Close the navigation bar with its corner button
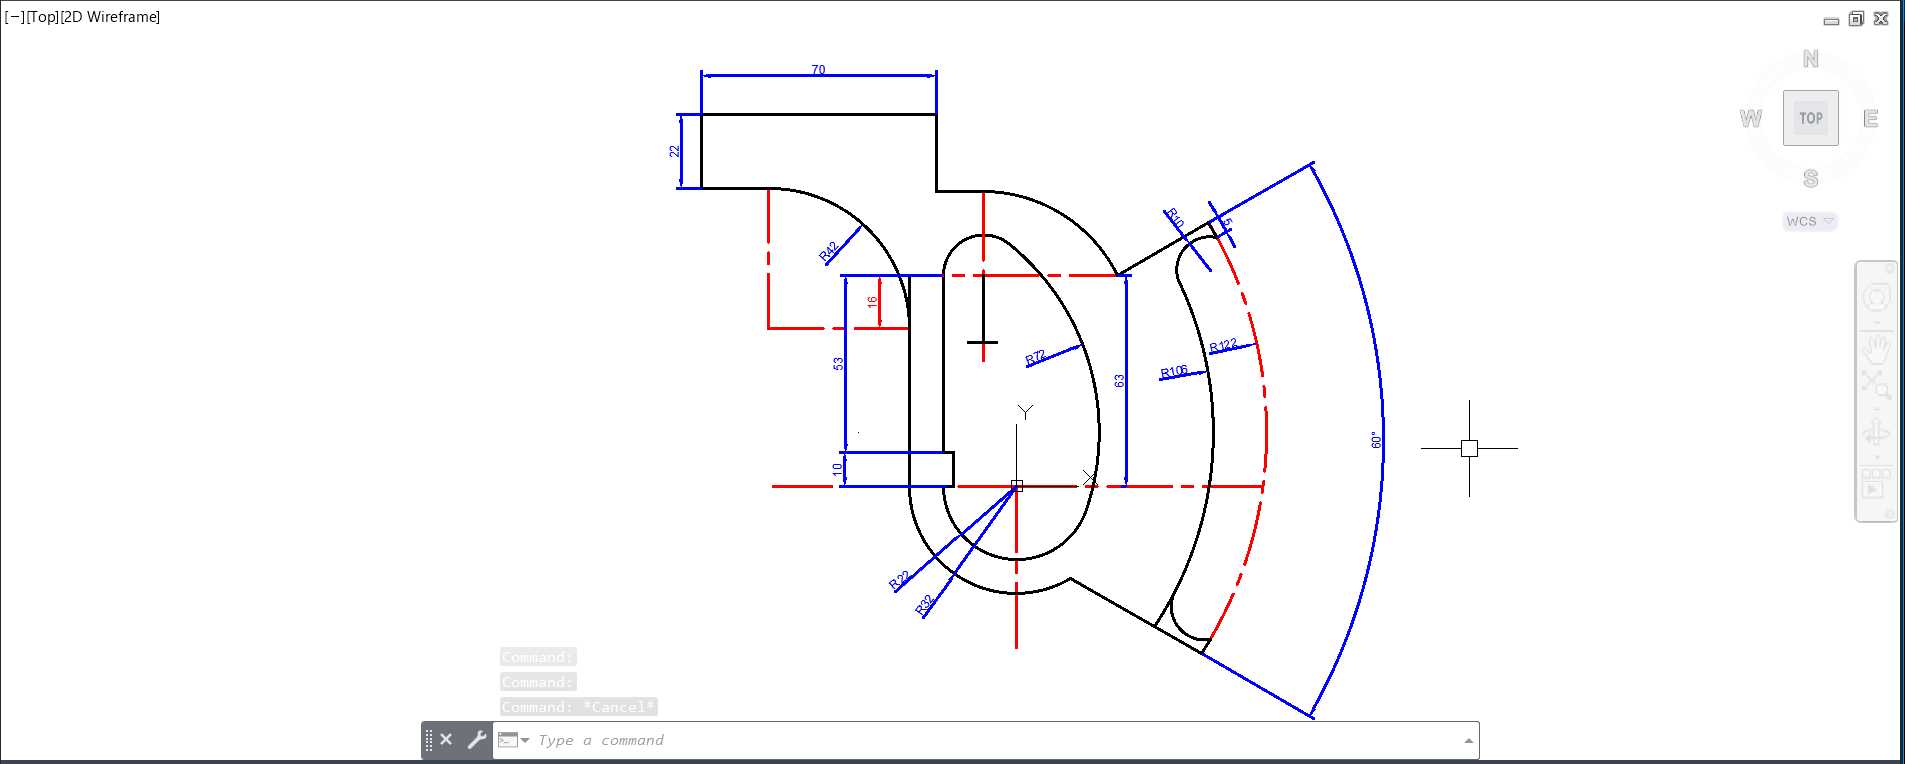The width and height of the screenshot is (1905, 764). click(1889, 269)
